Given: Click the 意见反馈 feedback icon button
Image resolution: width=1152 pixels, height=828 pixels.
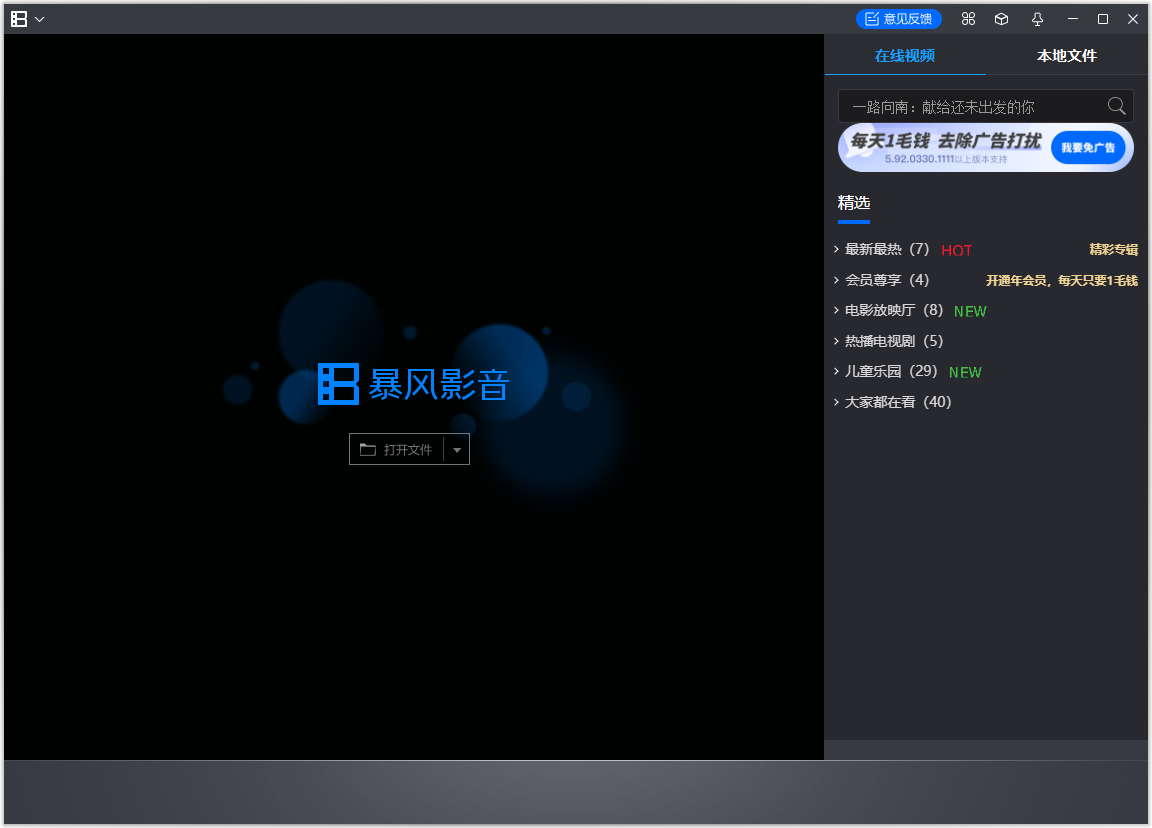Looking at the screenshot, I should pyautogui.click(x=898, y=18).
